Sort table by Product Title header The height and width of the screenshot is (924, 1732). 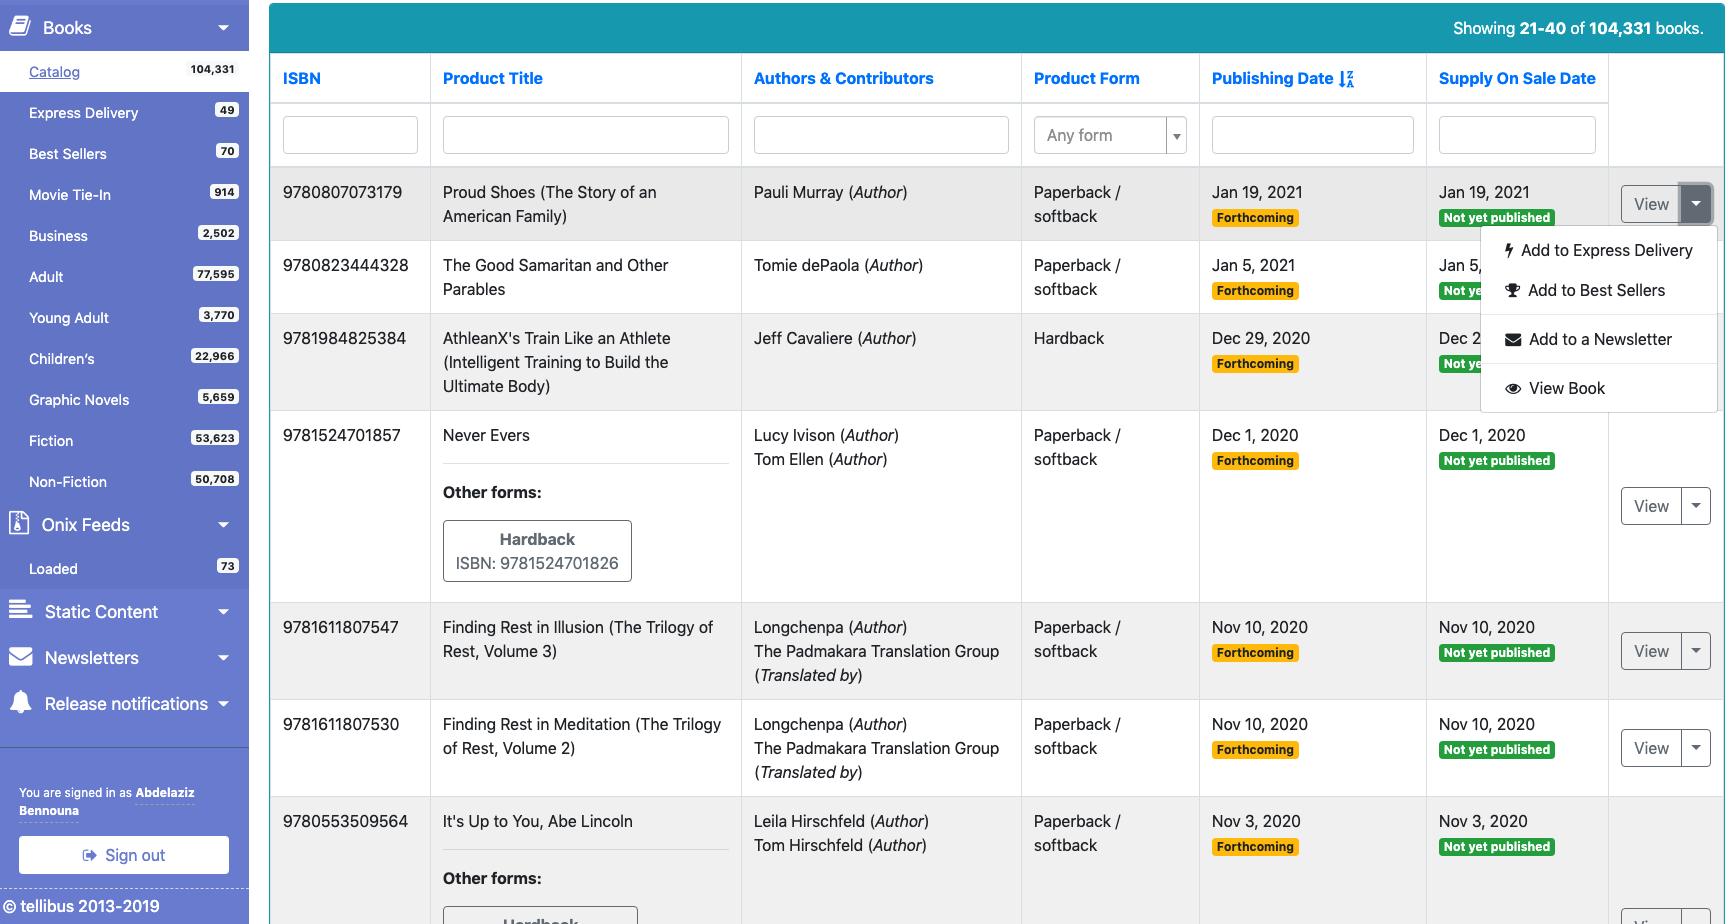click(492, 78)
